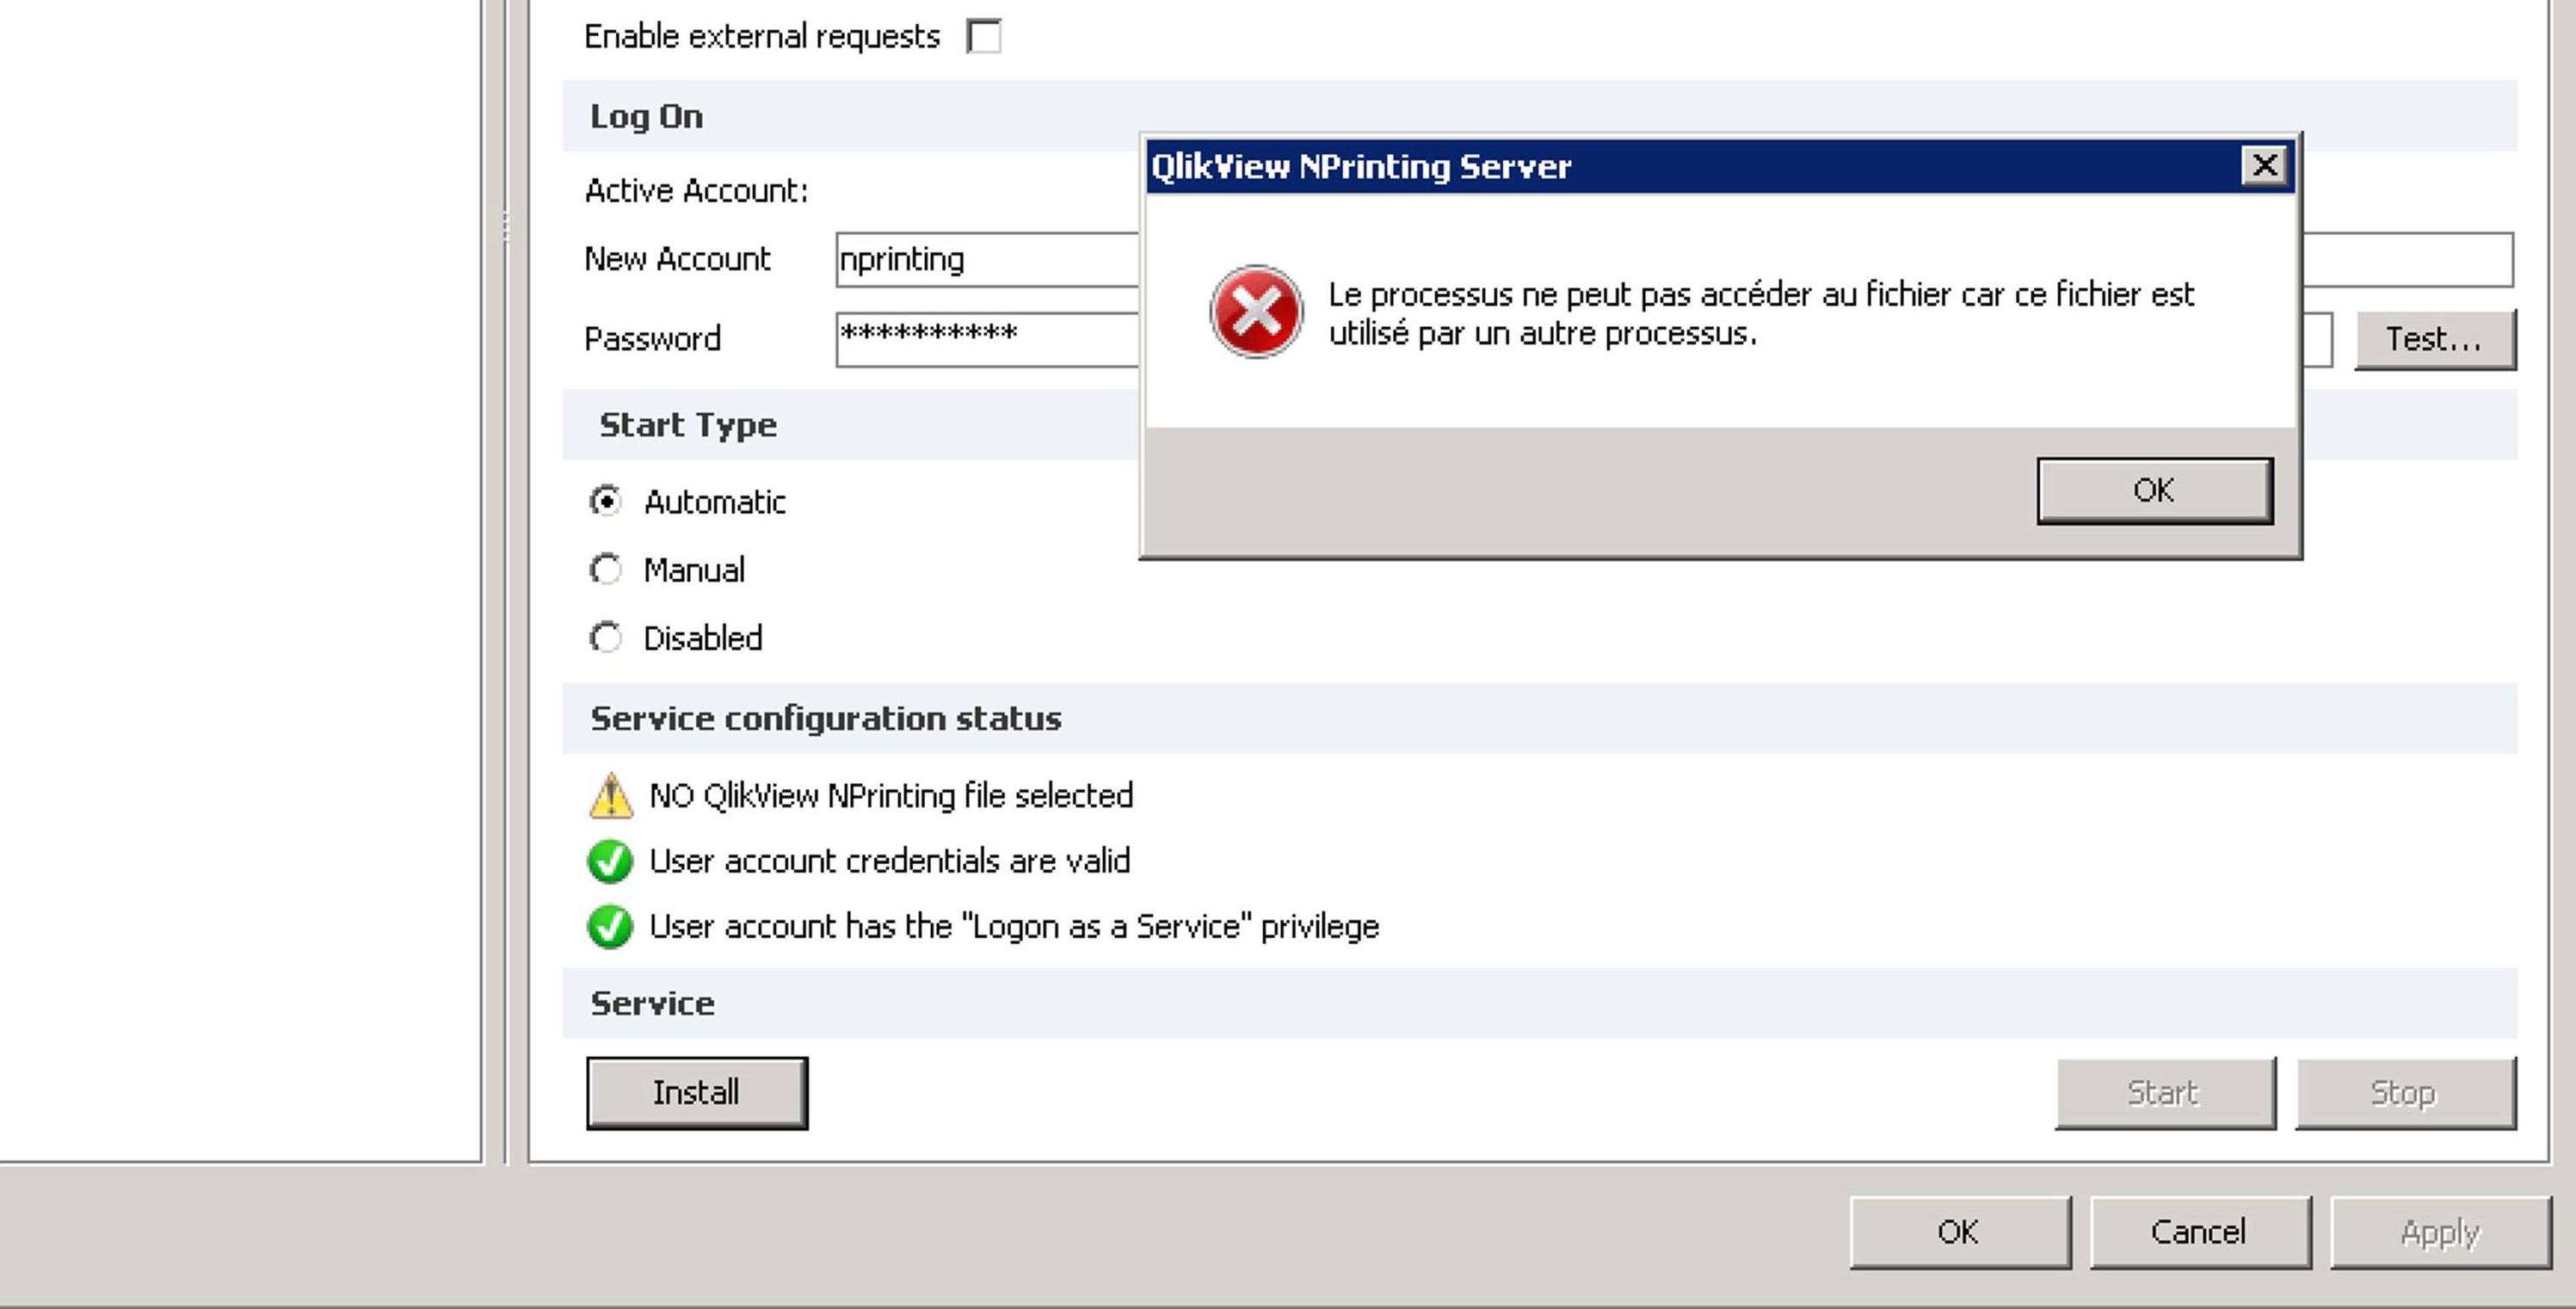The height and width of the screenshot is (1309, 2576).
Task: Click the Stop service button
Action: [2404, 1092]
